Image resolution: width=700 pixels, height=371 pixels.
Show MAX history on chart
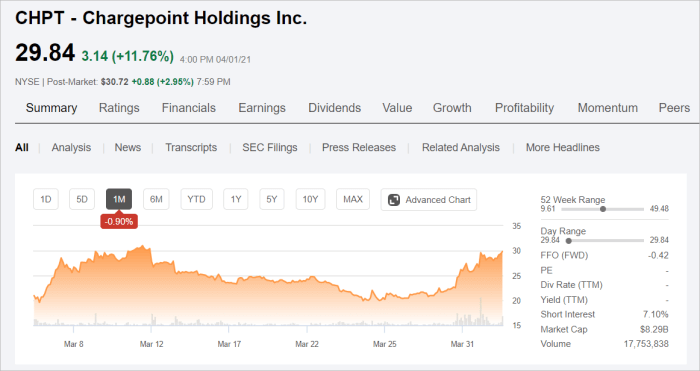[x=353, y=199]
